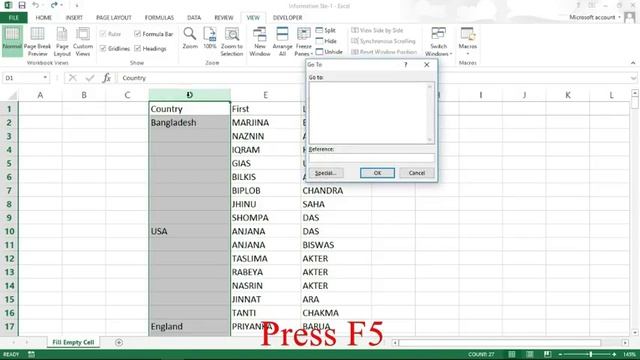Open the Customize Quick Access Toolbar dropdown
Screen dimensions: 640x360
pyautogui.click(x=77, y=6)
